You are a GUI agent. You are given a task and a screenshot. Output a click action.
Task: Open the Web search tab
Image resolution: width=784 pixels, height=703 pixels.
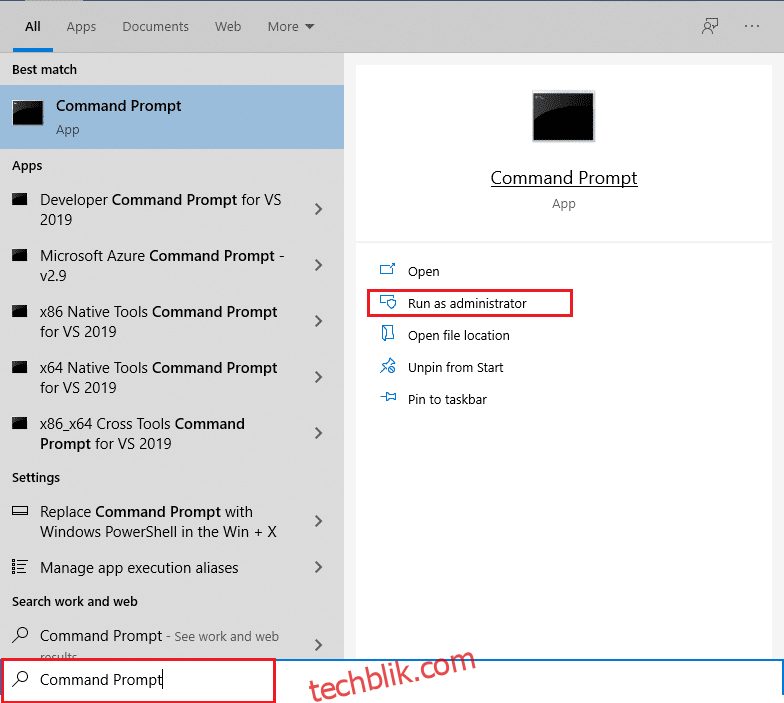(x=228, y=26)
